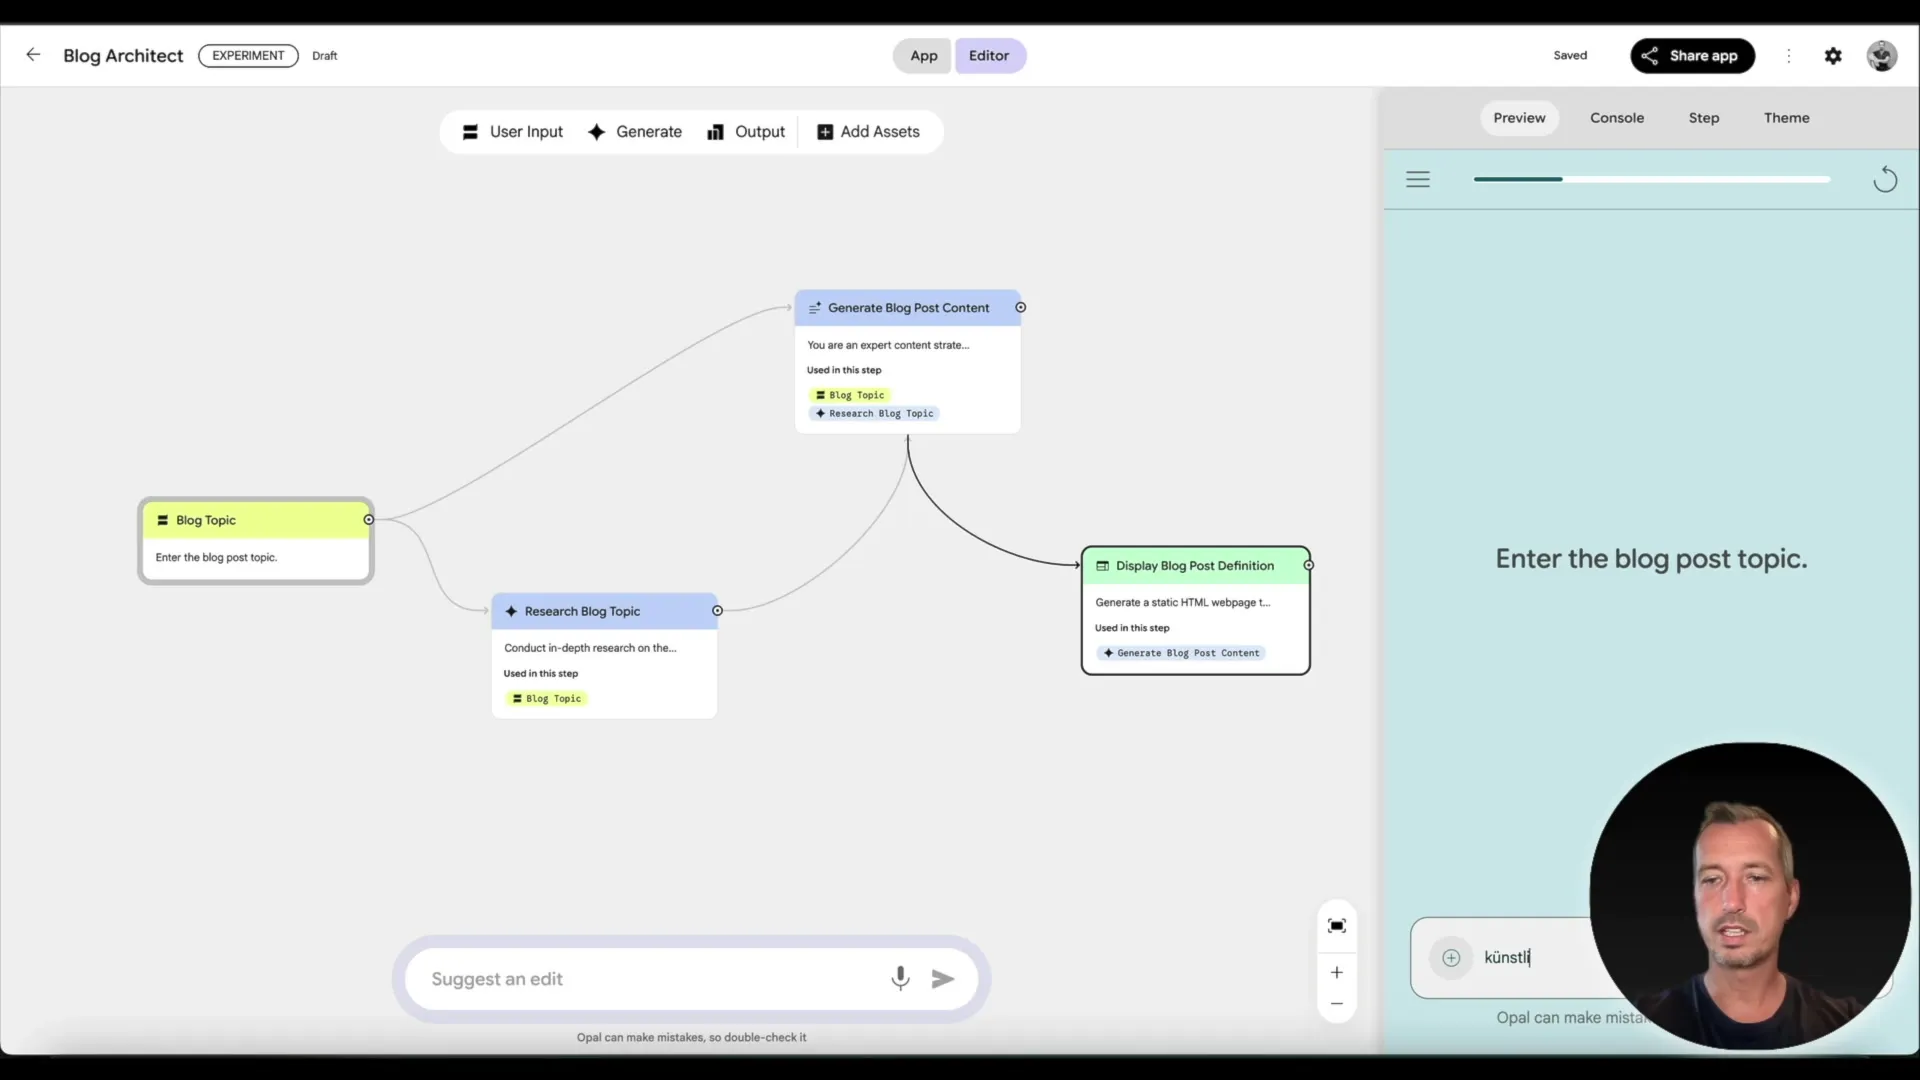Open the three-dot overflow menu
This screenshot has height=1080, width=1920.
1789,55
